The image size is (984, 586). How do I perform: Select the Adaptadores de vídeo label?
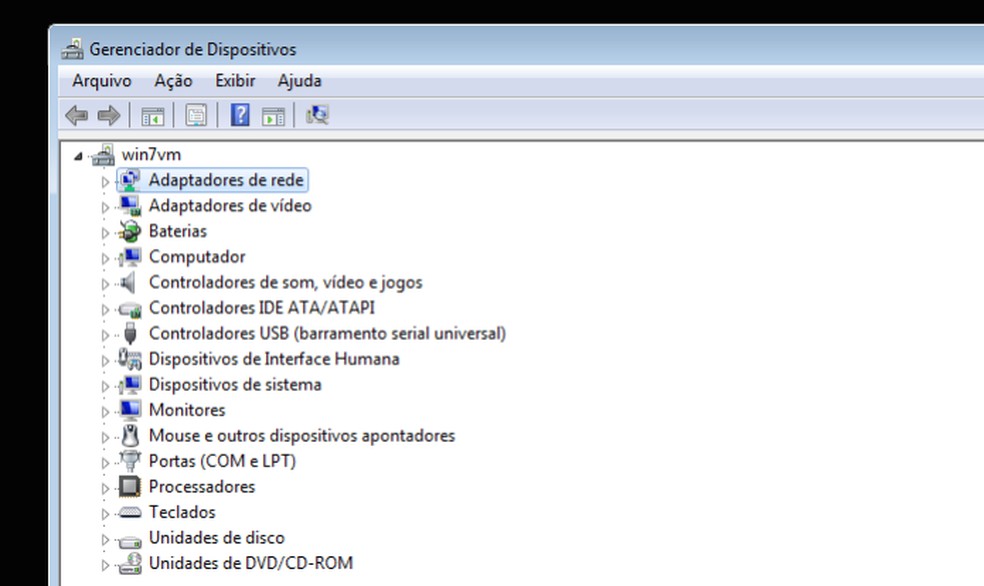tap(230, 206)
